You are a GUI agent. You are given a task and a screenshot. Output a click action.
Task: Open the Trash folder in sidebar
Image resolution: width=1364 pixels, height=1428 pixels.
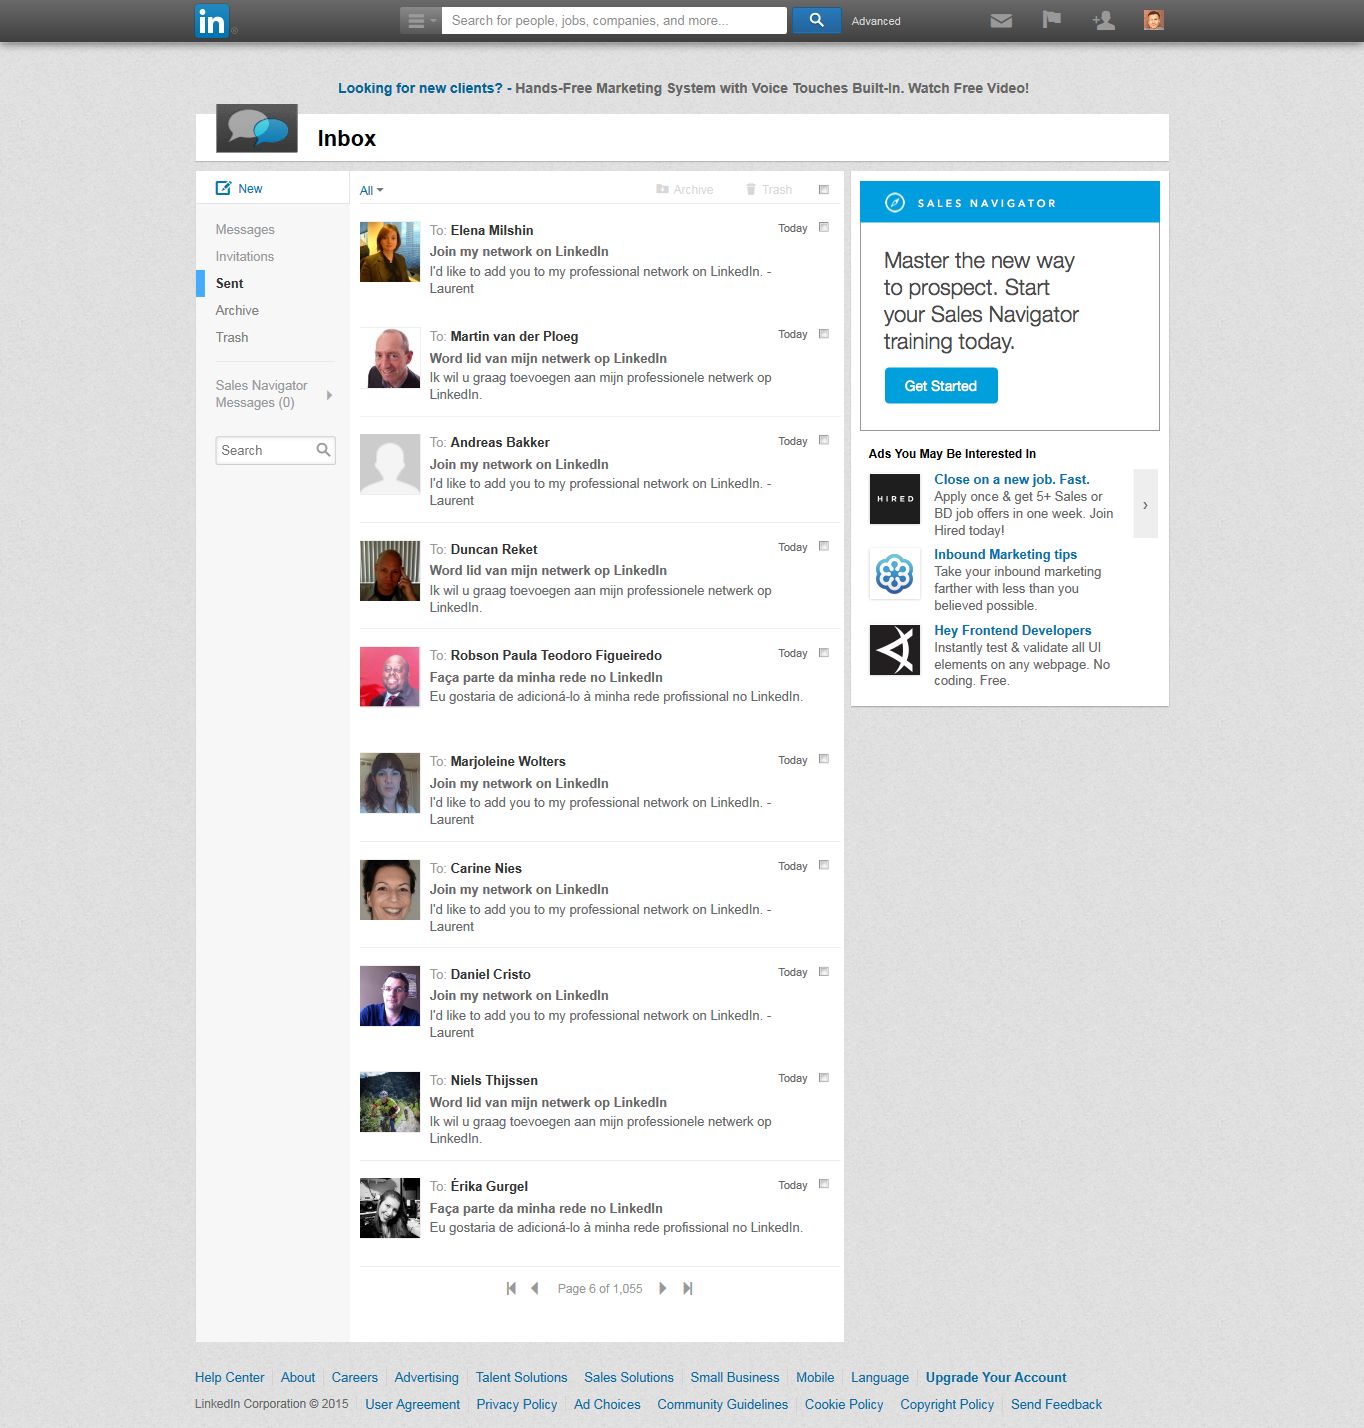click(232, 338)
